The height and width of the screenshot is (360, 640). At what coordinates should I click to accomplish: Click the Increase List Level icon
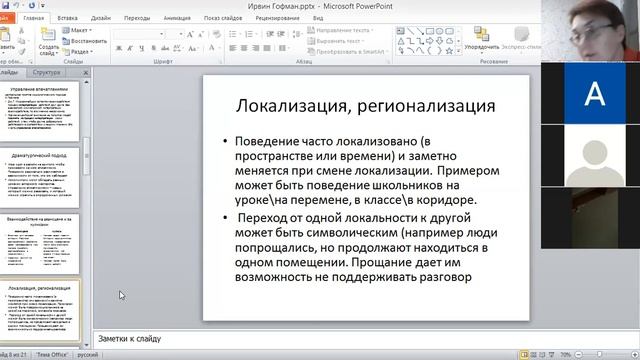pyautogui.click(x=281, y=34)
